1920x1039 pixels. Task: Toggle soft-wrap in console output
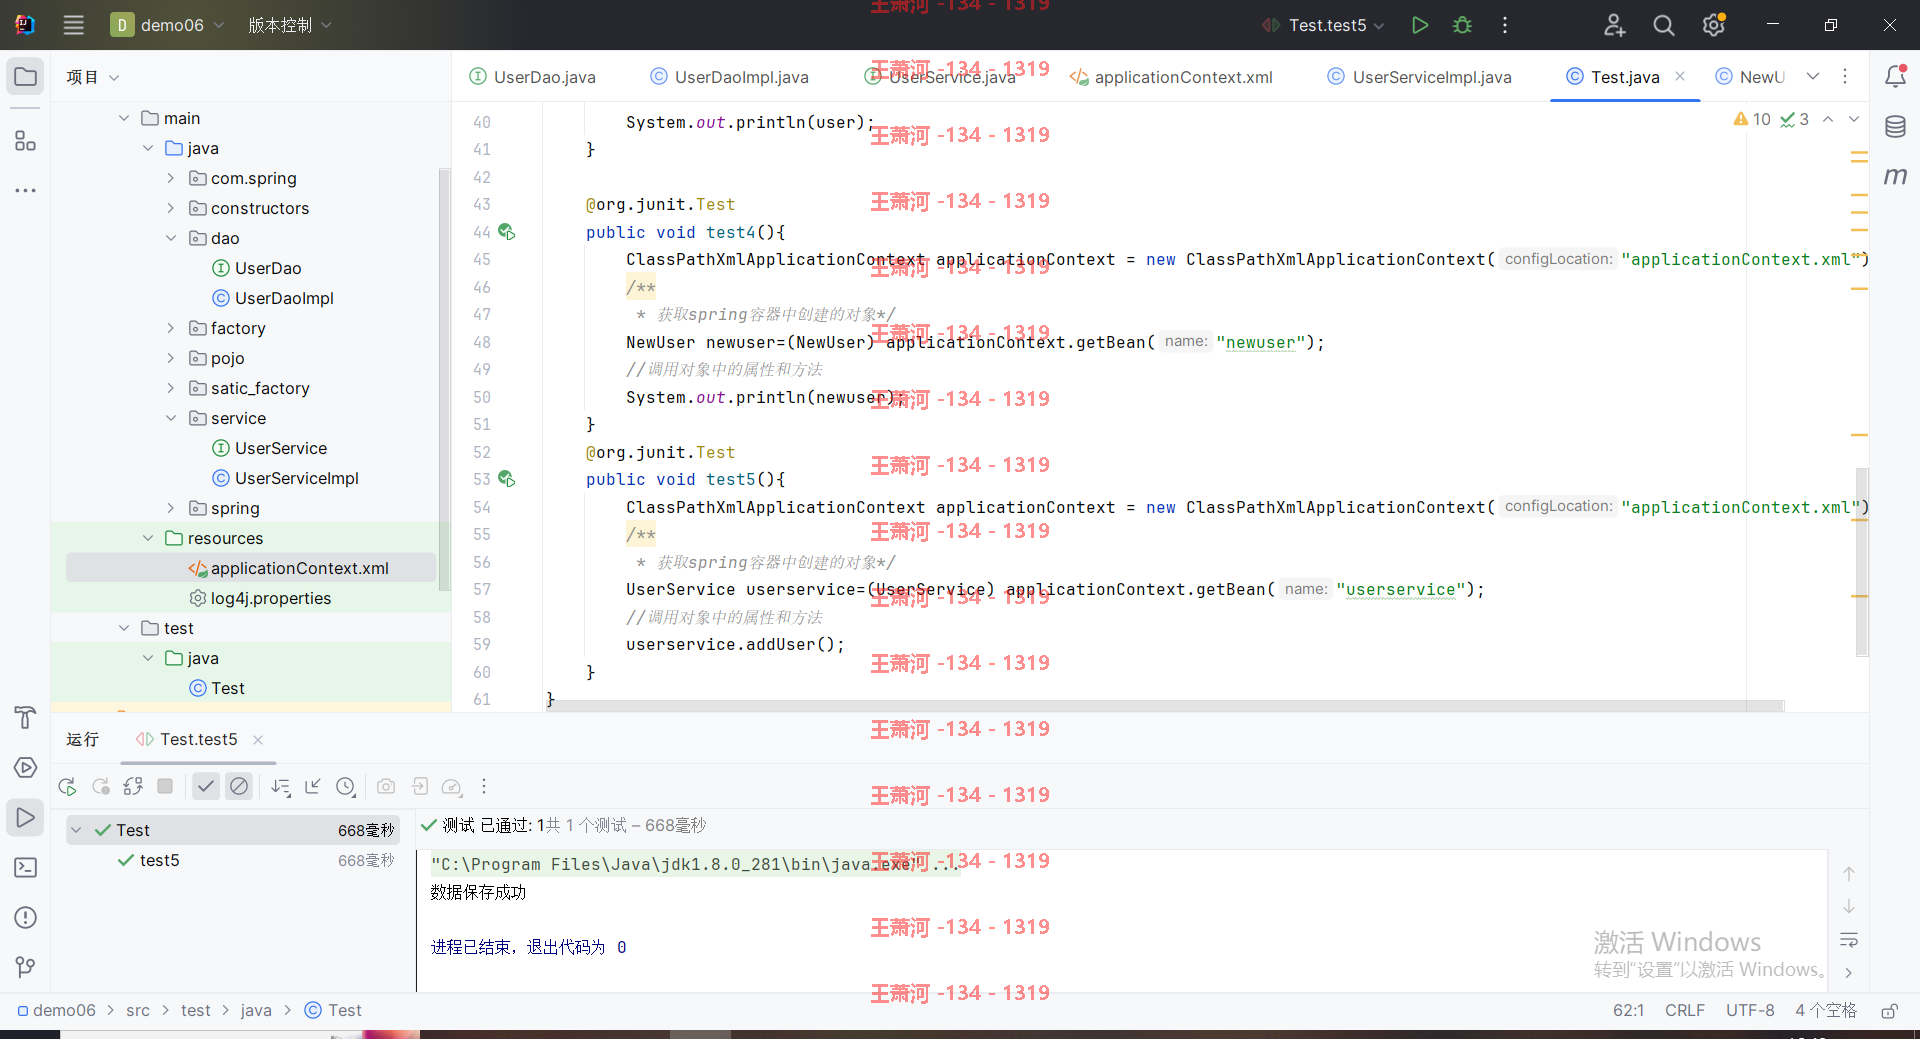point(1849,939)
